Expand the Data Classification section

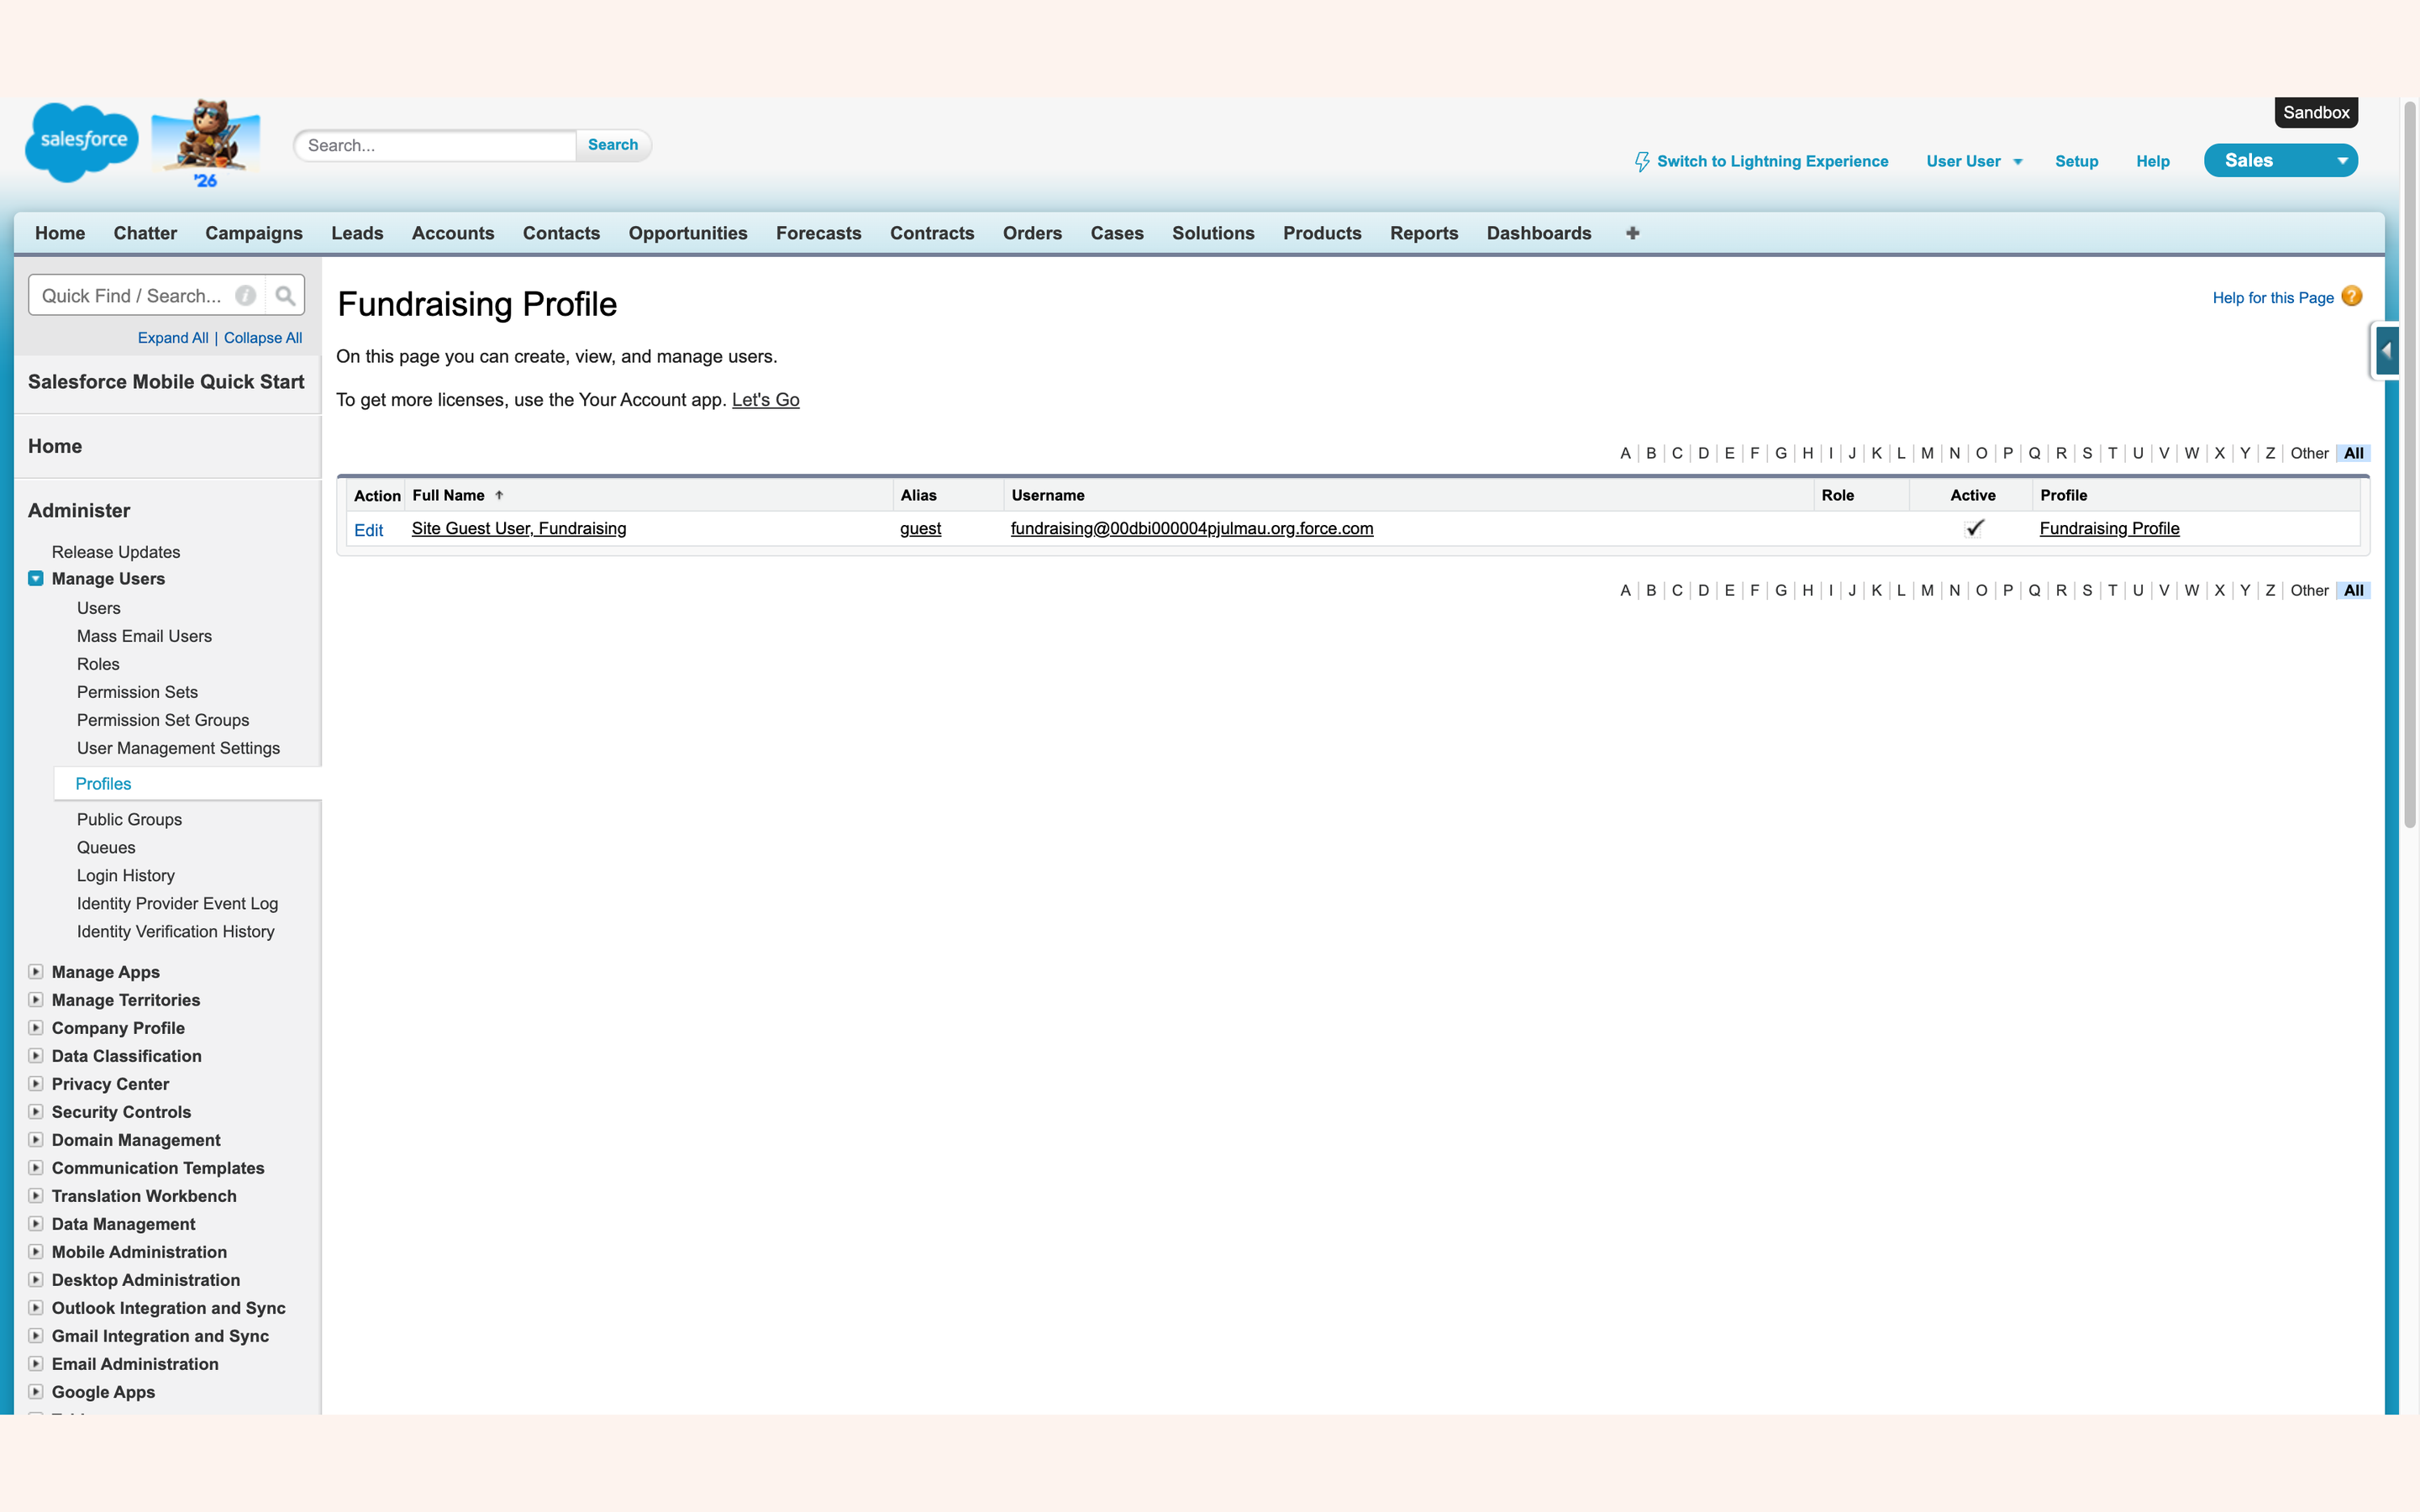(x=36, y=1055)
